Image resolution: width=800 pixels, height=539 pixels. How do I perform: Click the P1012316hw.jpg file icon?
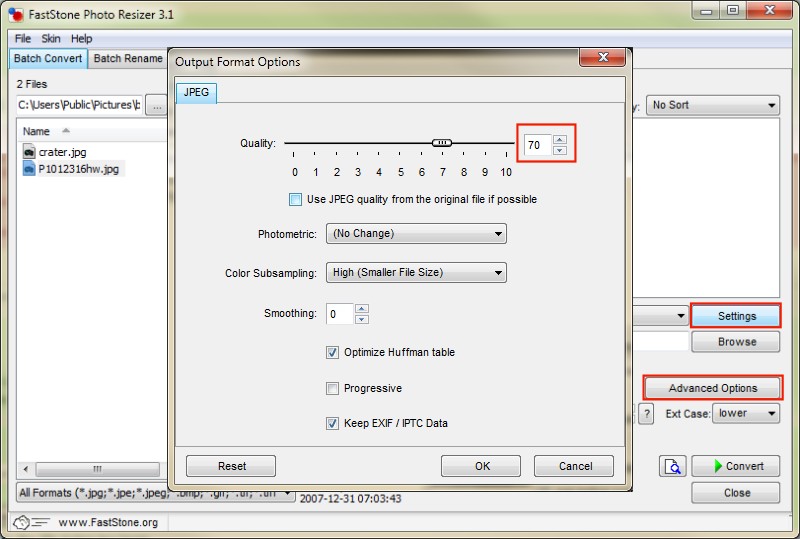tap(29, 168)
